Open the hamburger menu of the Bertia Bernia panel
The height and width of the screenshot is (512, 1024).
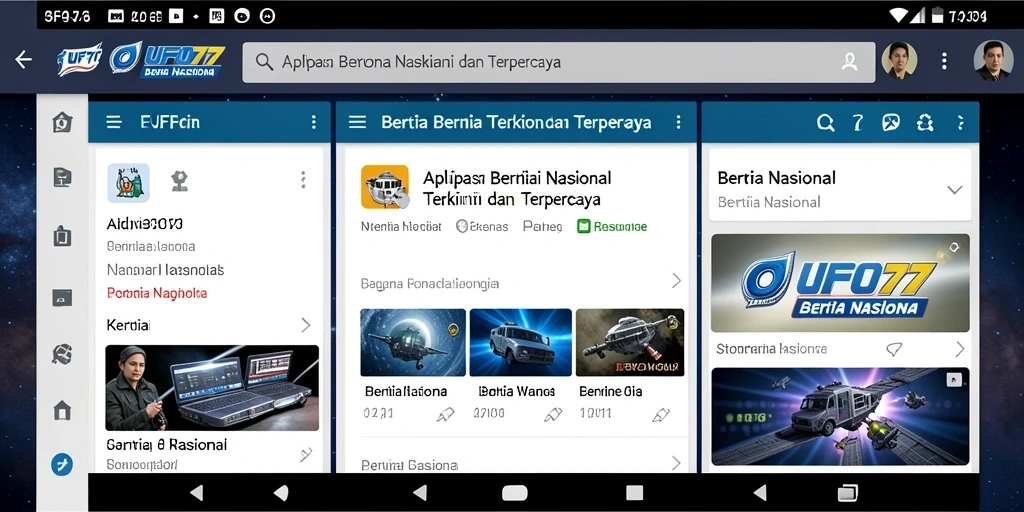click(357, 122)
